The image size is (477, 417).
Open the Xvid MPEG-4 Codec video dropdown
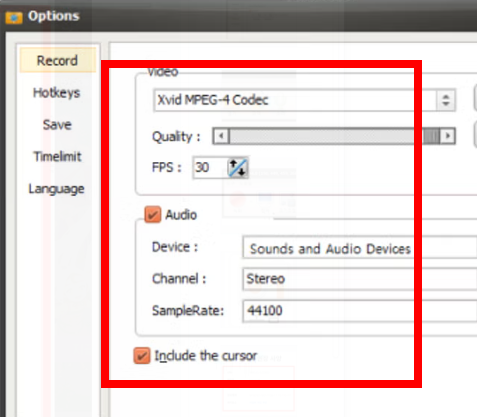point(304,100)
